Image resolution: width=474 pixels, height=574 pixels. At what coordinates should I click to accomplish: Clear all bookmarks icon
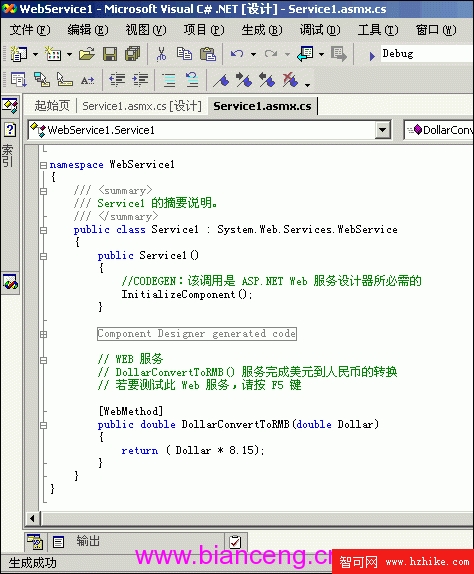pos(290,79)
